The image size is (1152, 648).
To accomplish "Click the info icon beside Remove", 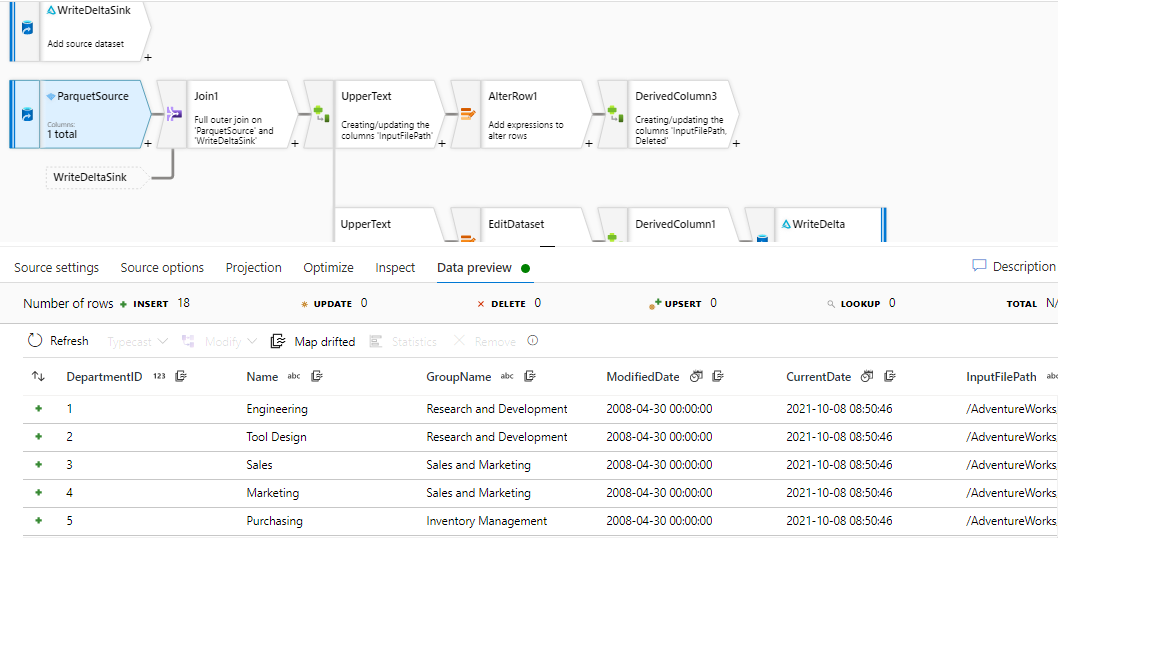I will pos(533,341).
